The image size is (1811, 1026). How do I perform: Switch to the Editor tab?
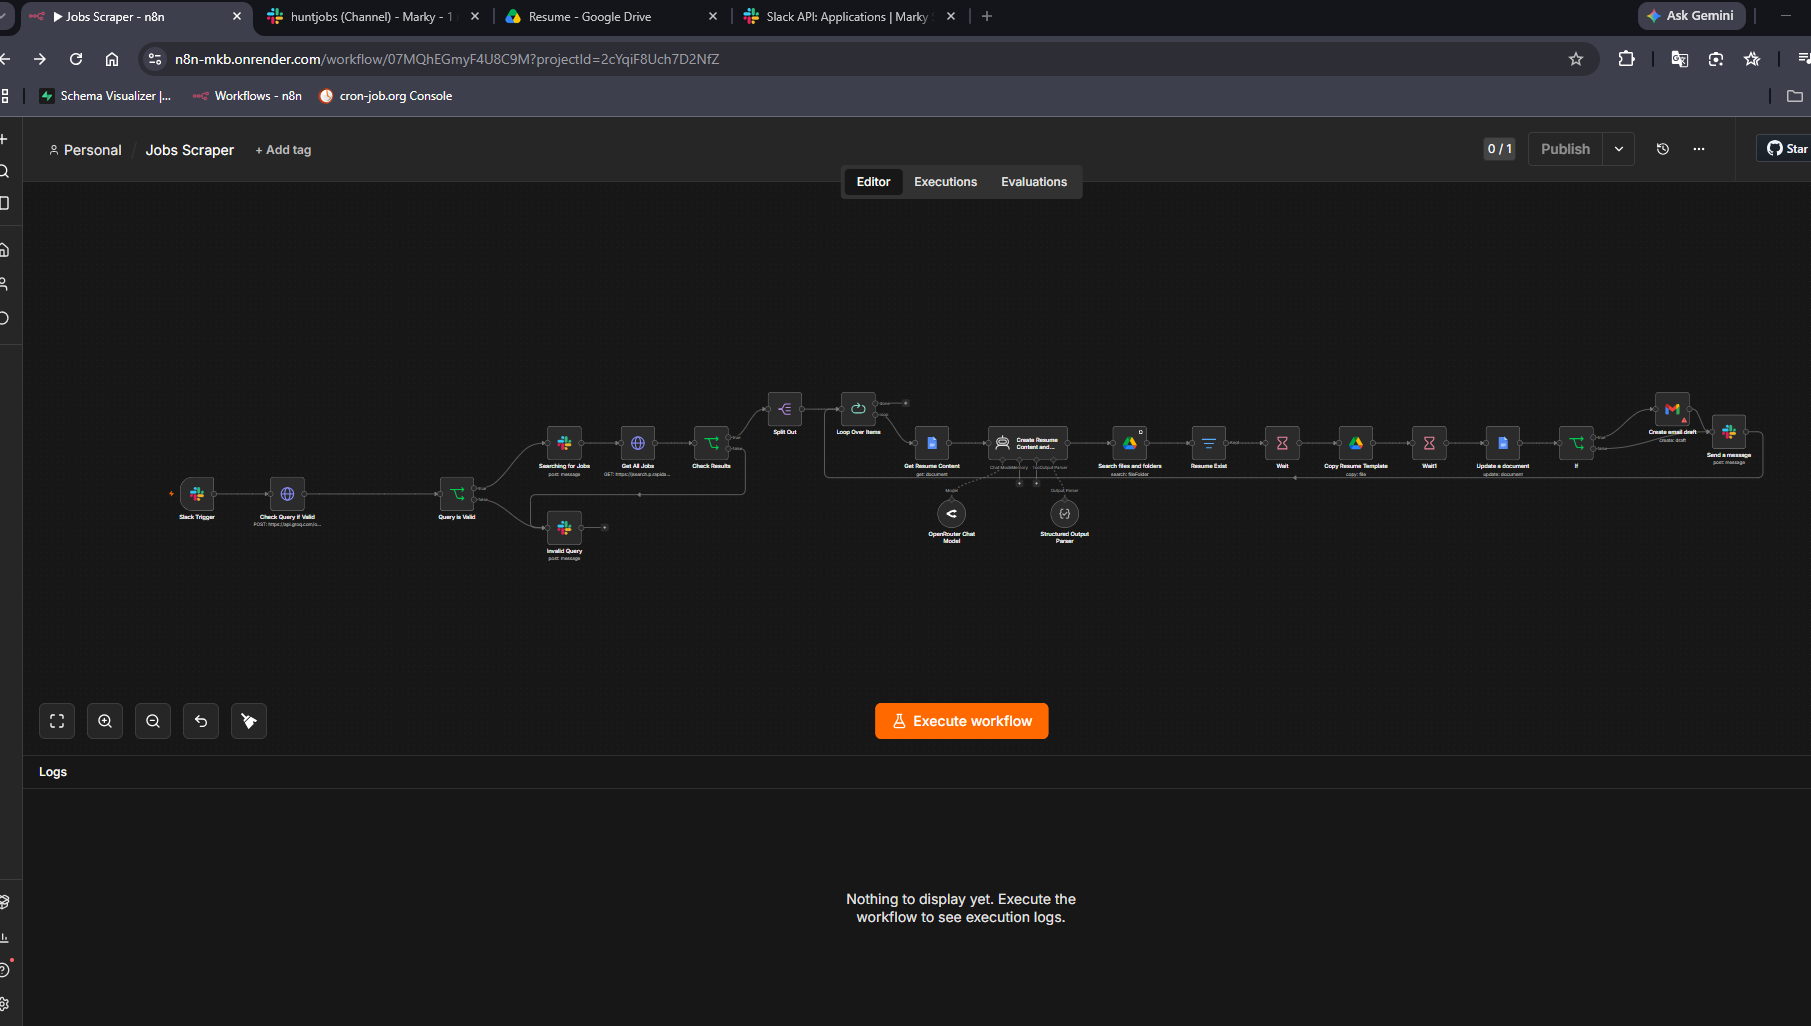pos(873,182)
